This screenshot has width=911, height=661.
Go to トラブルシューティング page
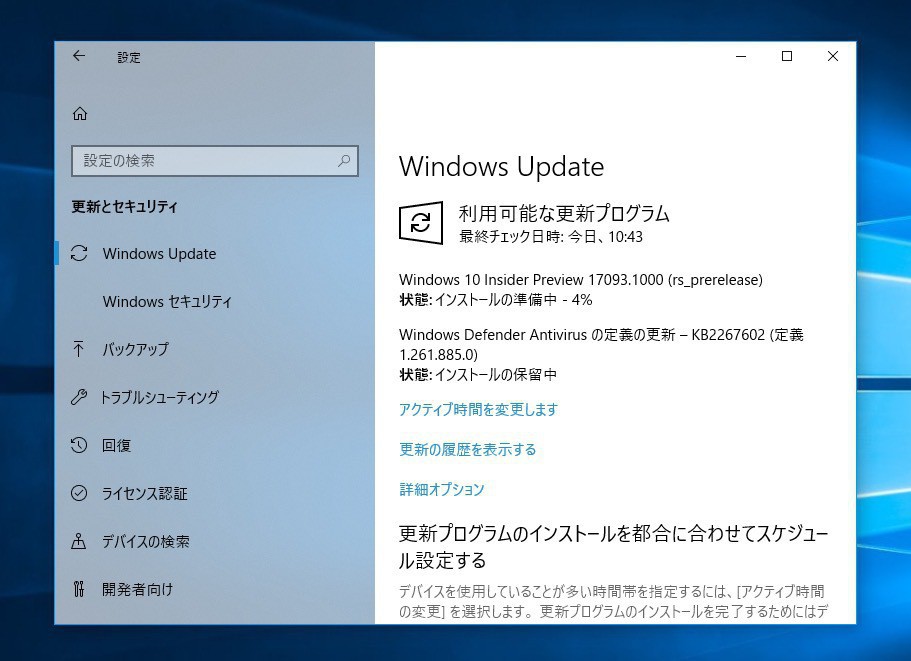[160, 397]
